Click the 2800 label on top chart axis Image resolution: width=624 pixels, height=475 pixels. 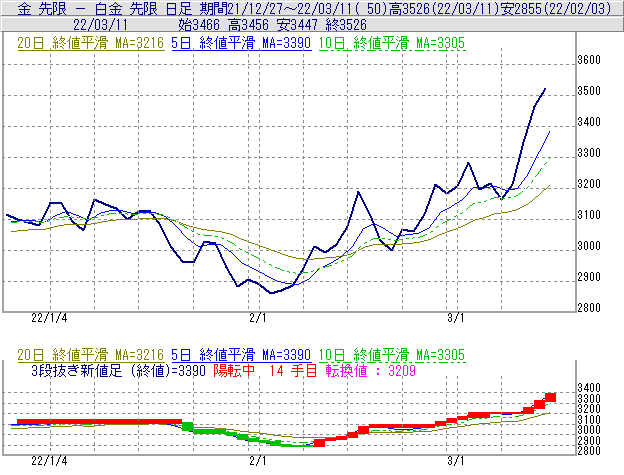[x=589, y=308]
